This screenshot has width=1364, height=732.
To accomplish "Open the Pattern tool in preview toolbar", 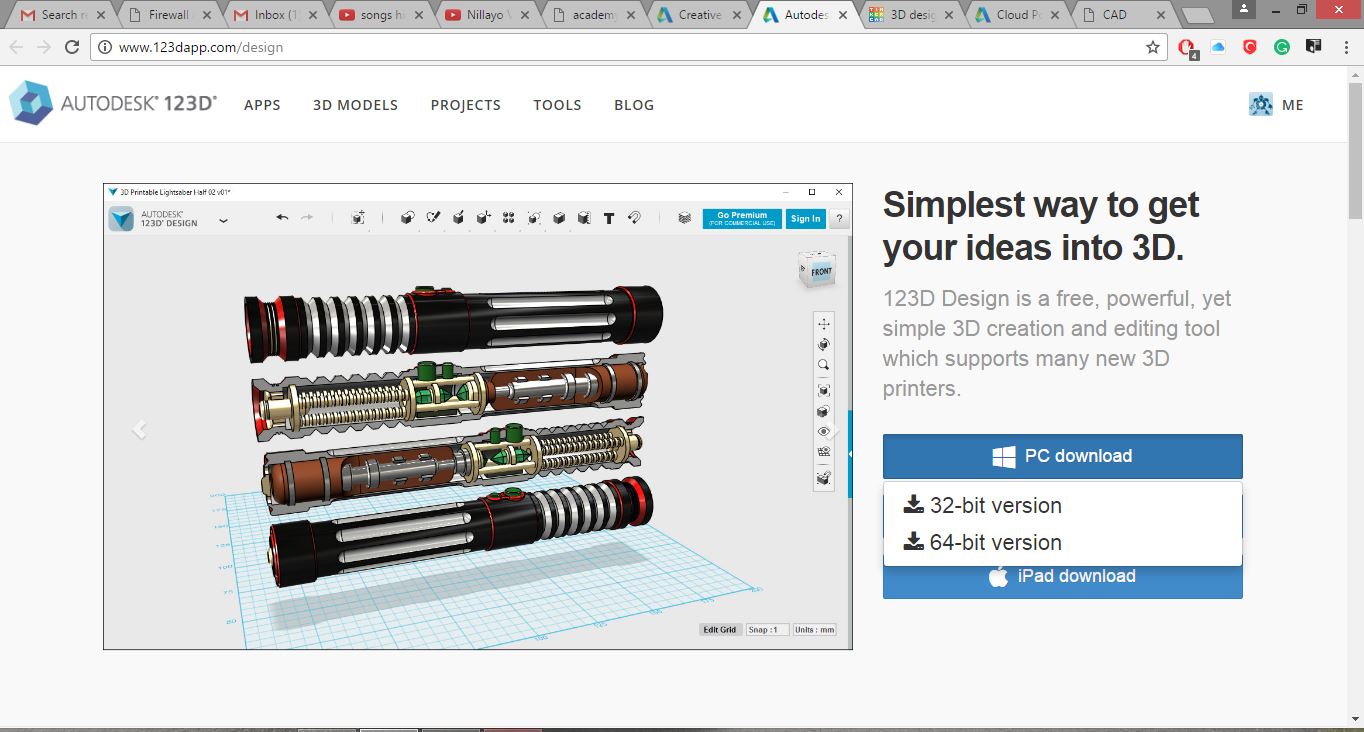I will click(509, 218).
